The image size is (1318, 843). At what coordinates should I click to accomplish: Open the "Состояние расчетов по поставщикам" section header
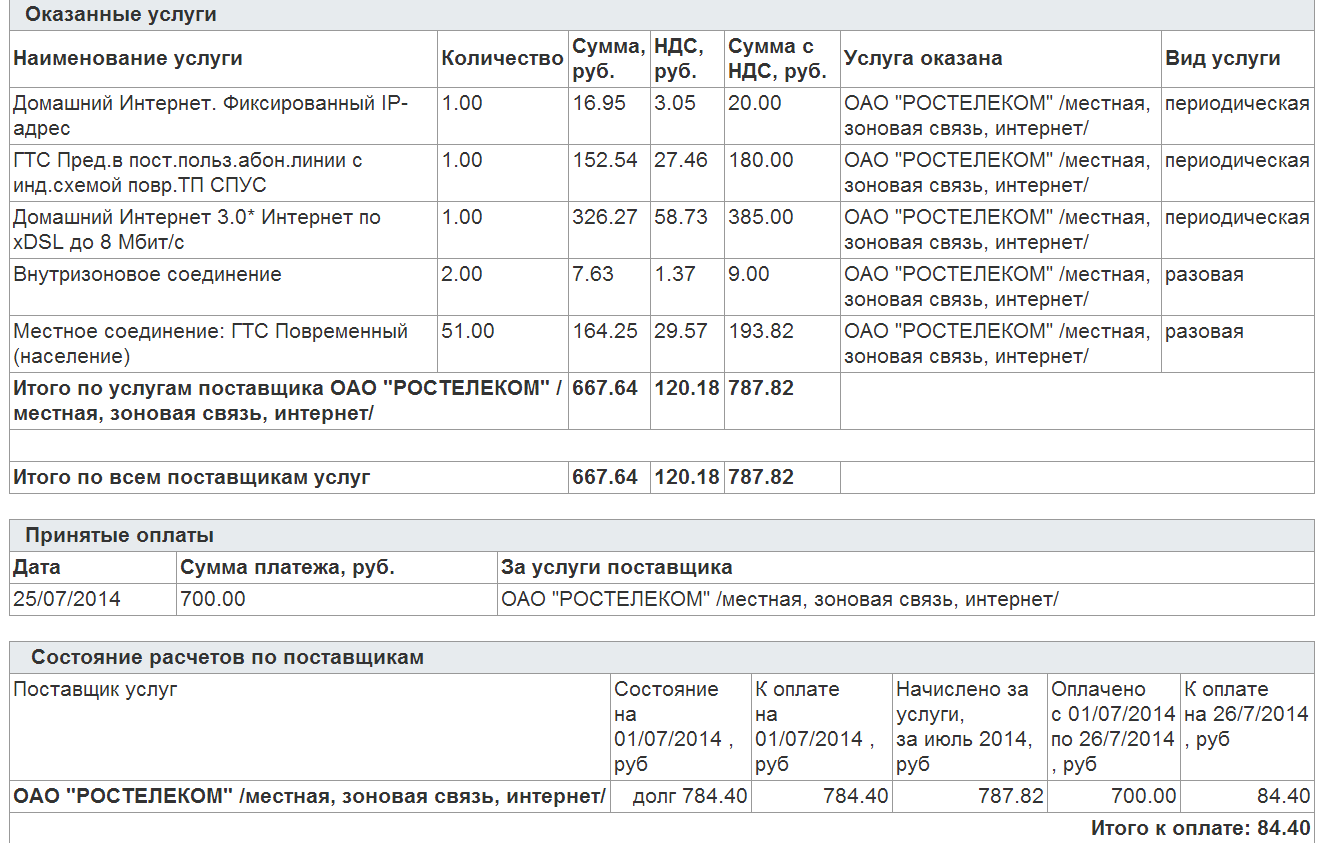(x=227, y=658)
